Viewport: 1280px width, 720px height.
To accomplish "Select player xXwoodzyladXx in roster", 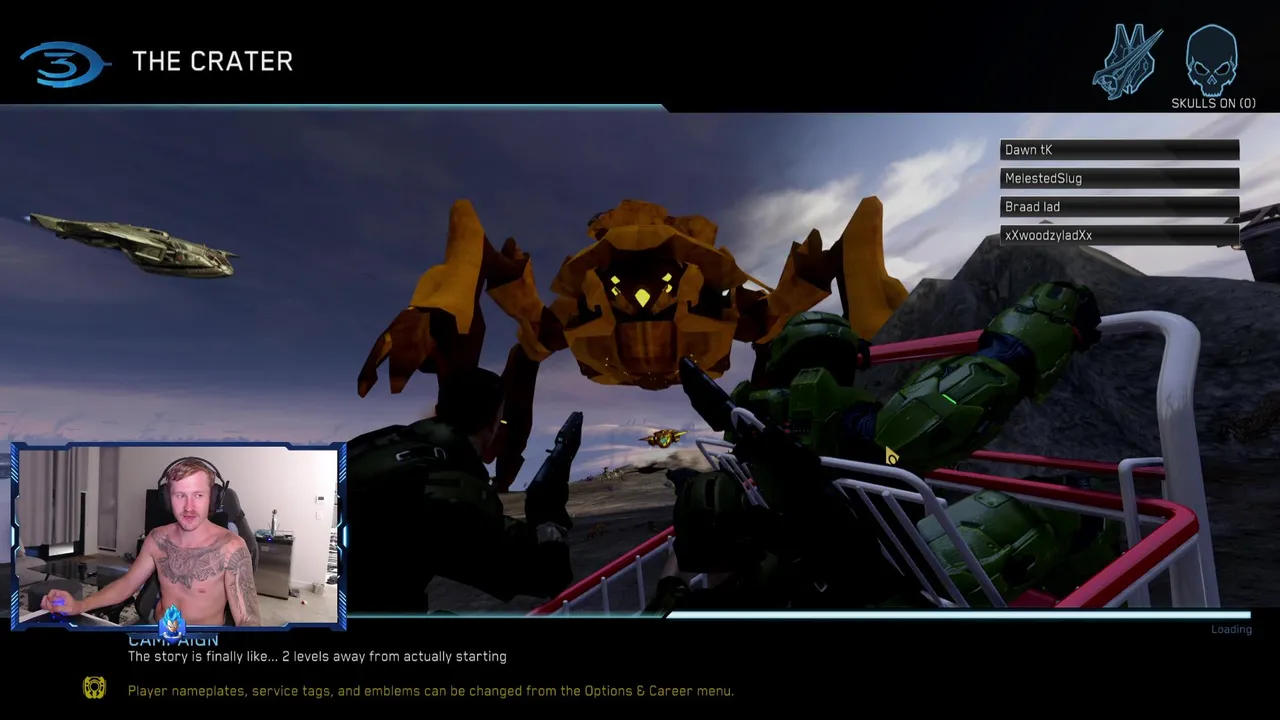I will [1120, 235].
